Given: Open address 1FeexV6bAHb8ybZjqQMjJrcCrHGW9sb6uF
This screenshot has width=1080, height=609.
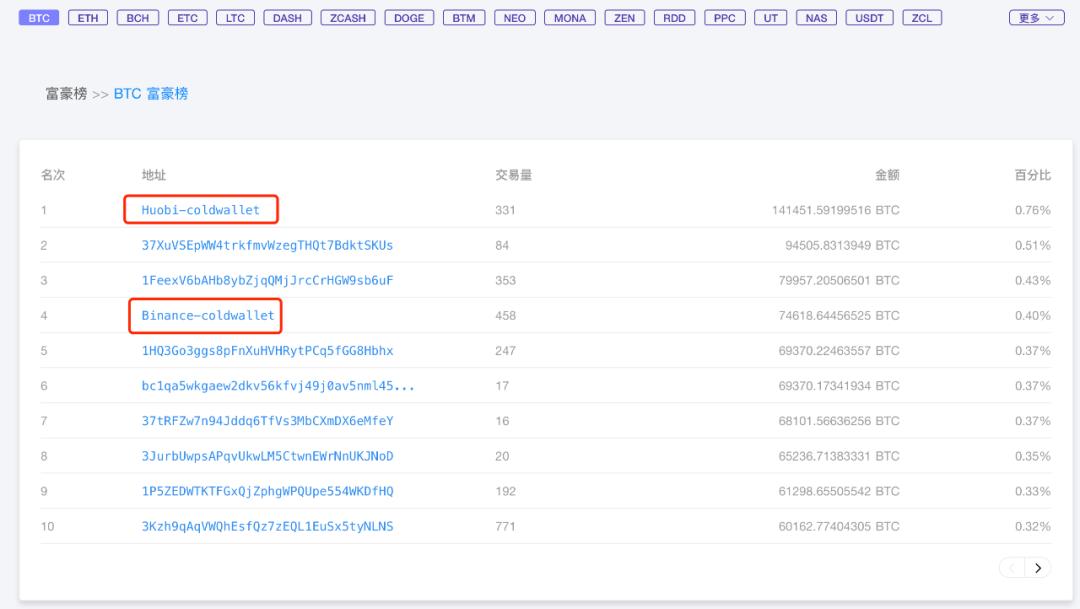Looking at the screenshot, I should [267, 280].
